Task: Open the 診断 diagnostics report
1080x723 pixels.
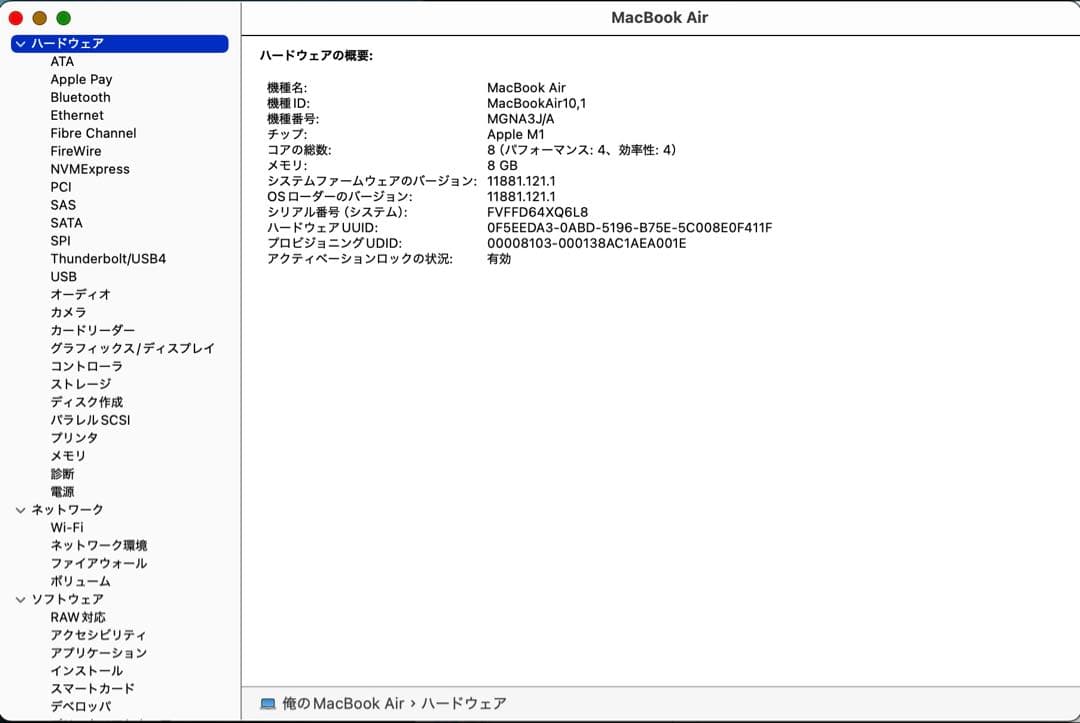Action: coord(60,473)
